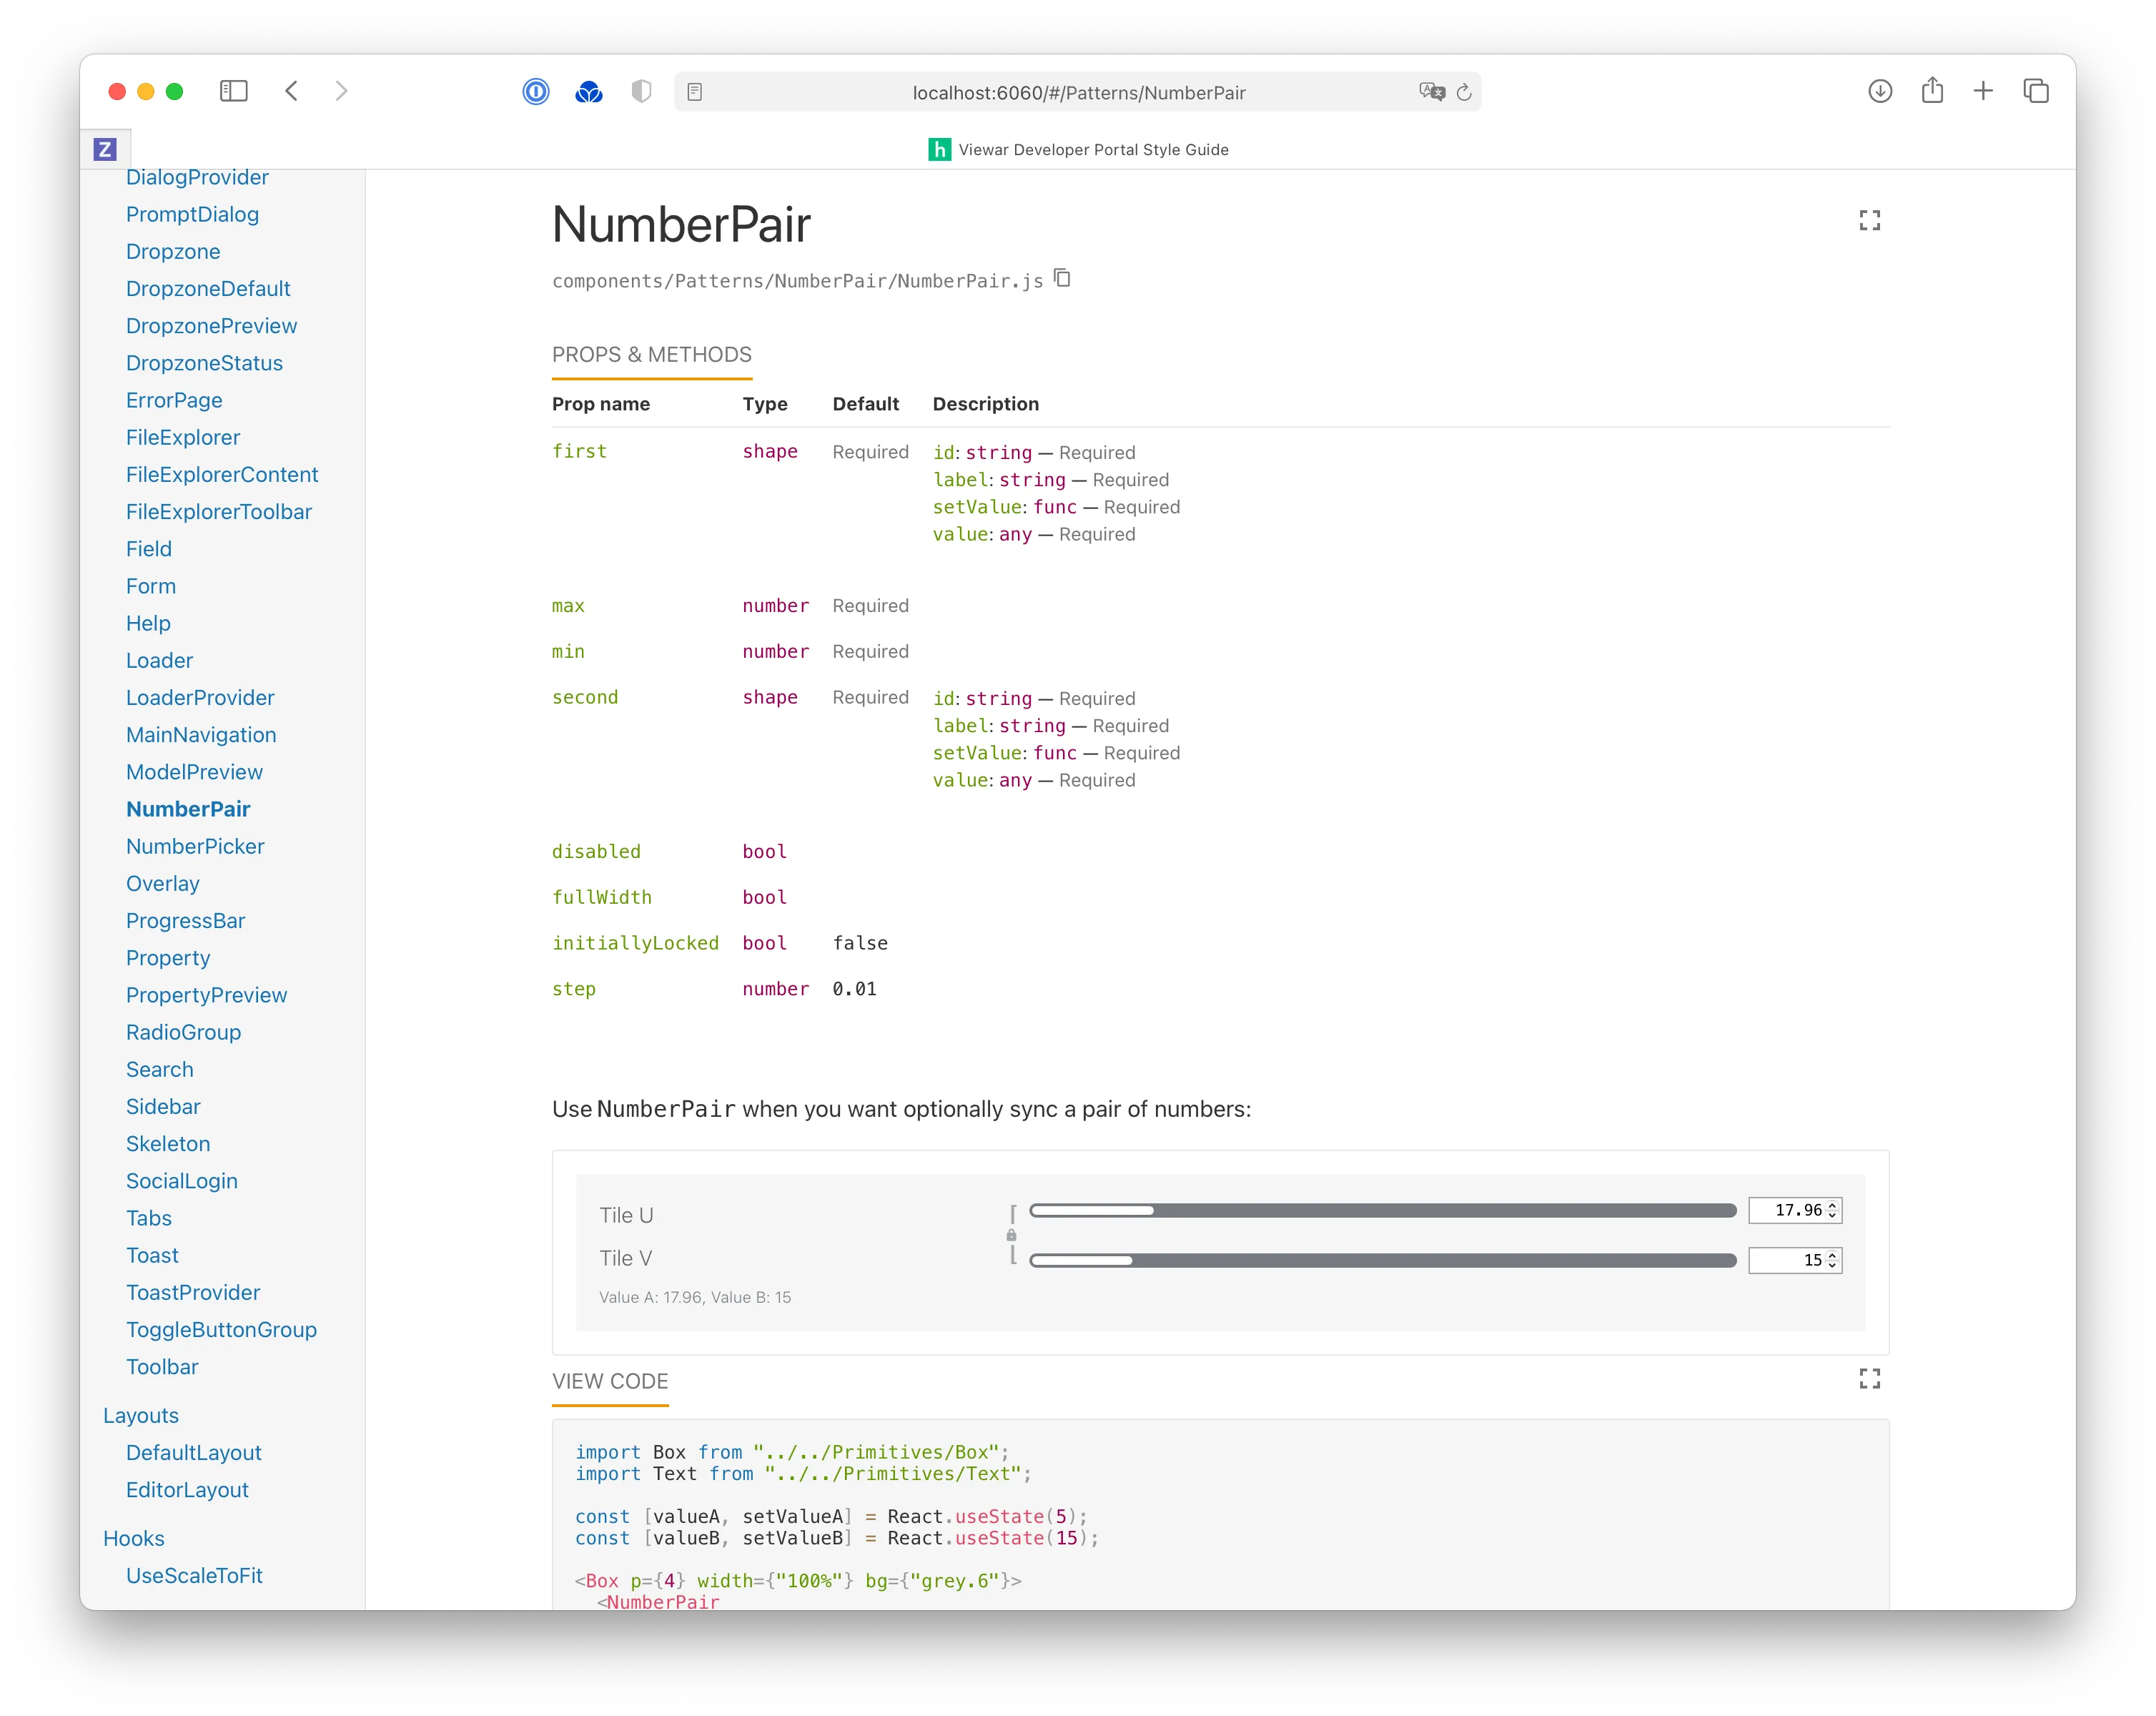
Task: Navigate to FileExplorerContent
Action: click(x=222, y=474)
